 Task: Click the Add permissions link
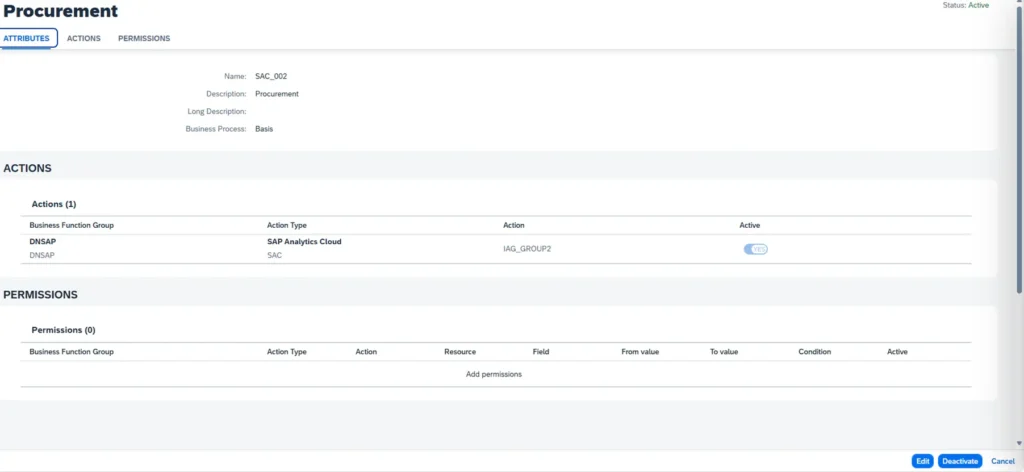(494, 374)
